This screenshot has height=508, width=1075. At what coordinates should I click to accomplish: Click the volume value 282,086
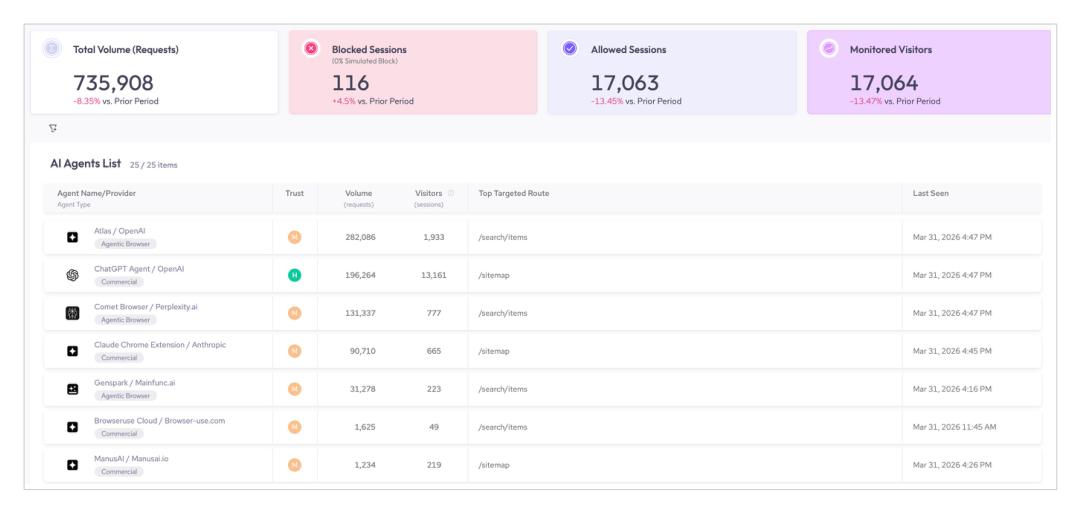tap(360, 237)
